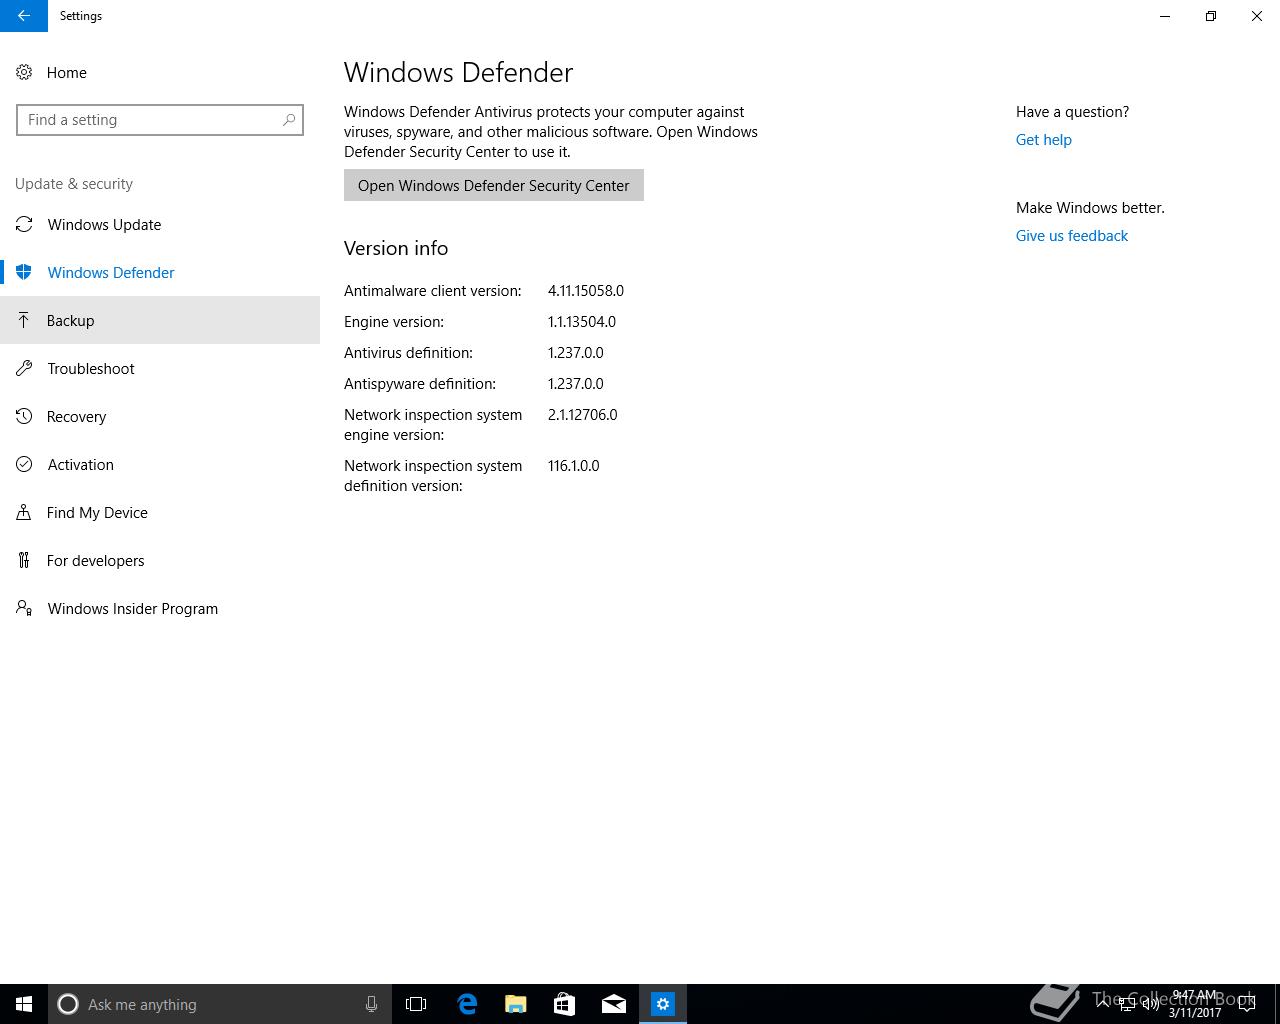Open the Action Center notification icon

1247,1004
